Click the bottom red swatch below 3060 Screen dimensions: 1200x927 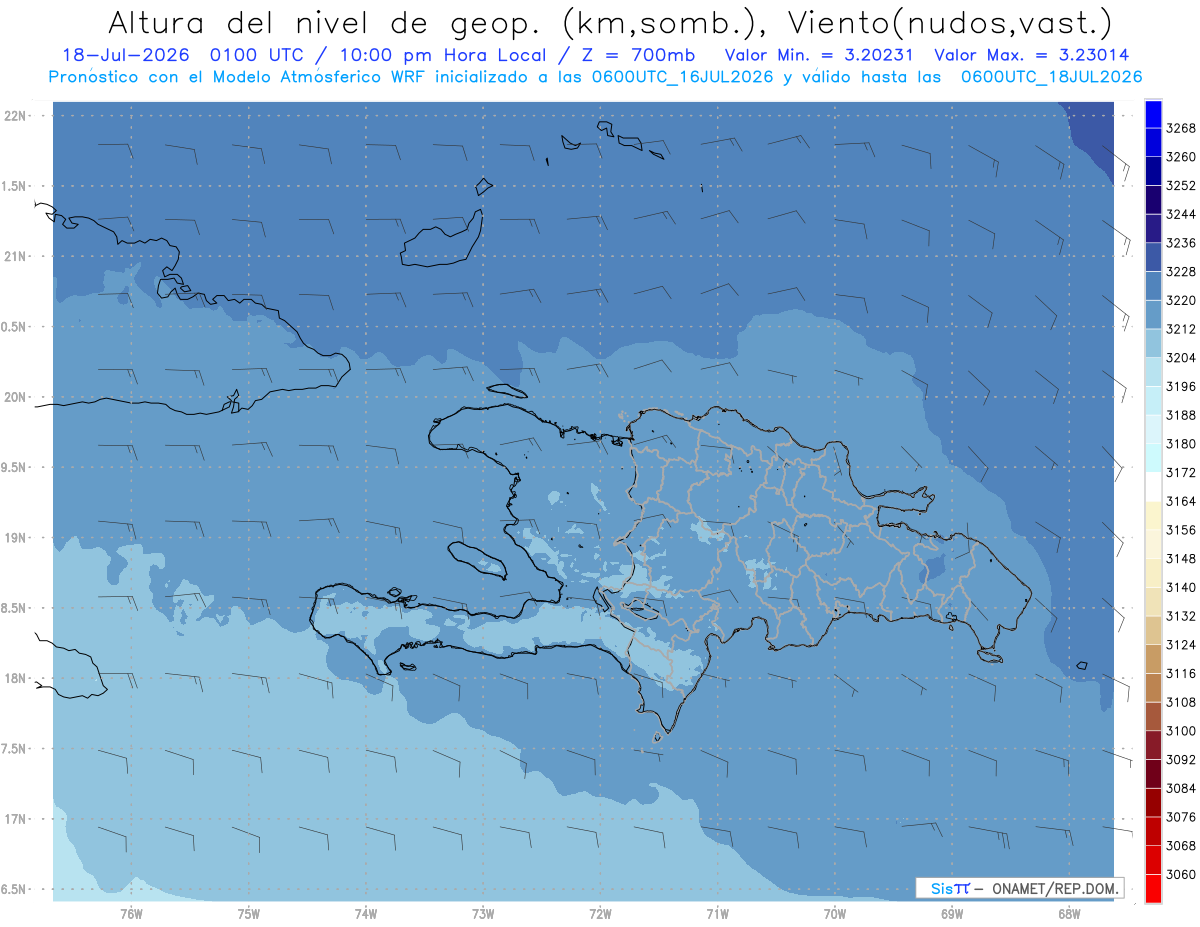(x=1153, y=888)
